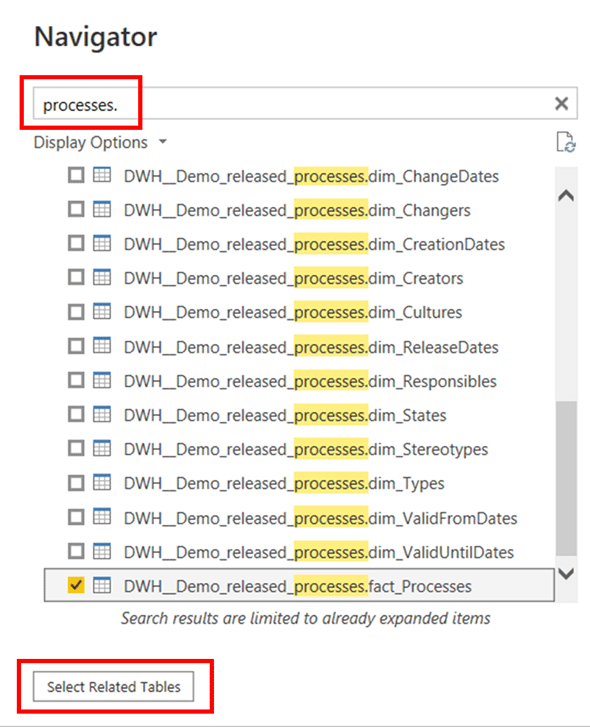Click the refresh navigator icon
The width and height of the screenshot is (590, 727).
click(565, 142)
